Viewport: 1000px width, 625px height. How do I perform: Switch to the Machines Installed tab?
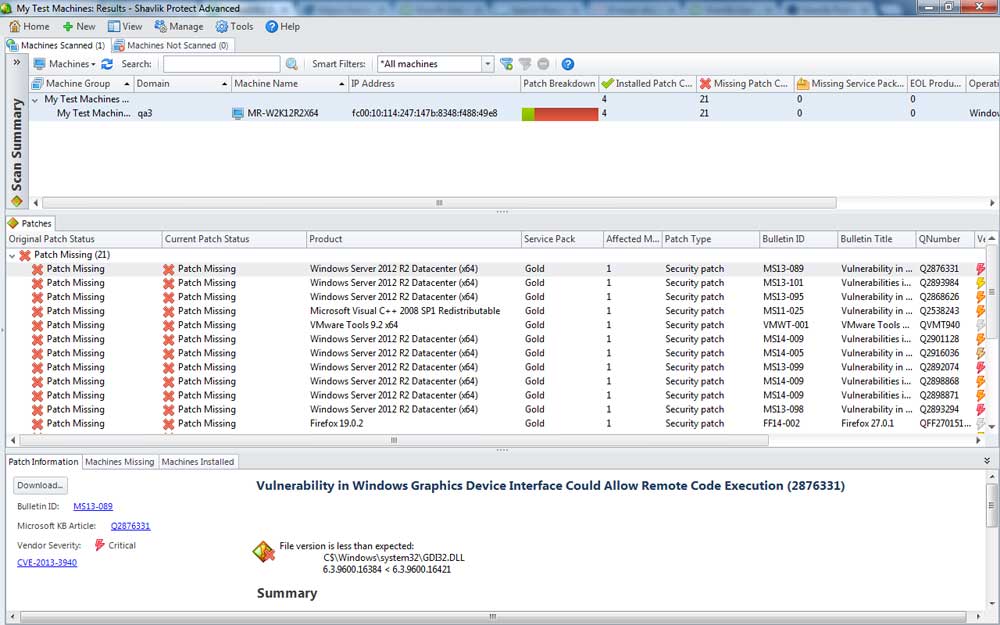(x=198, y=462)
